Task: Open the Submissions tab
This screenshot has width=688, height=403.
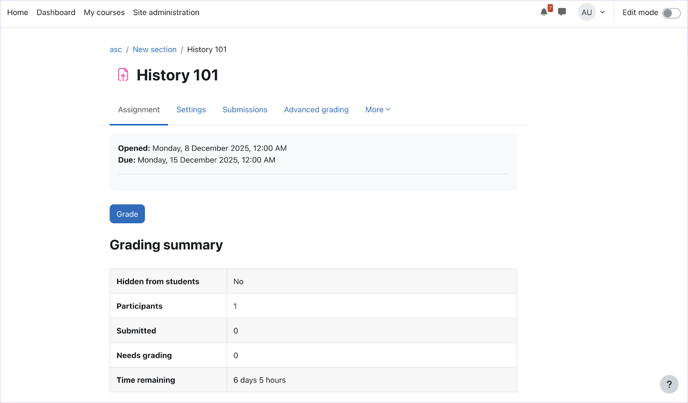Action: point(245,110)
